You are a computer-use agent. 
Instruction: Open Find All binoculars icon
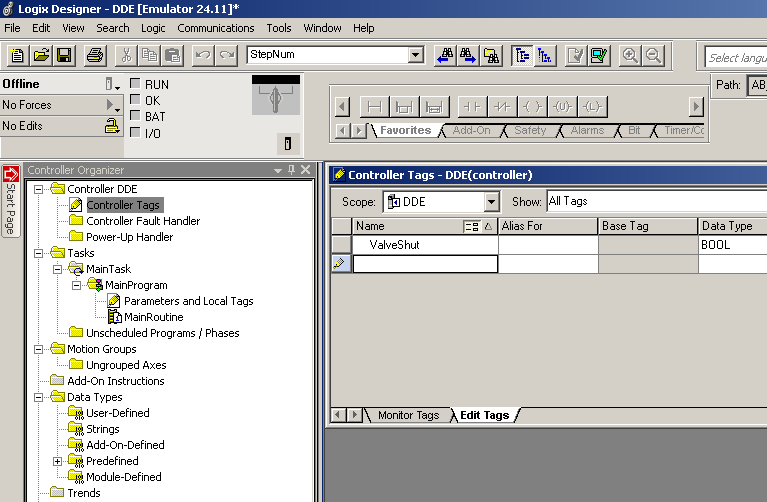click(x=492, y=56)
